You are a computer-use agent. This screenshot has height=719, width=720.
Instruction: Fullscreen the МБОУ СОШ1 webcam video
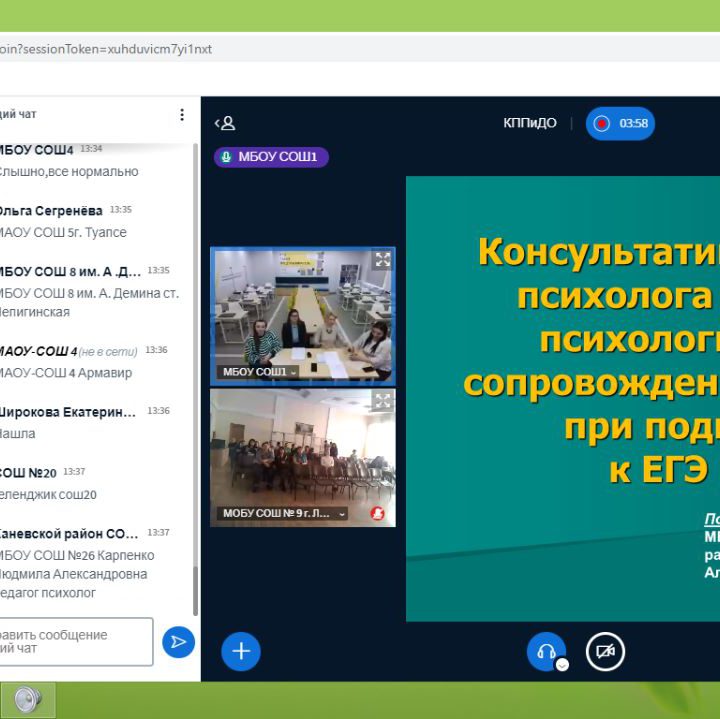point(382,260)
